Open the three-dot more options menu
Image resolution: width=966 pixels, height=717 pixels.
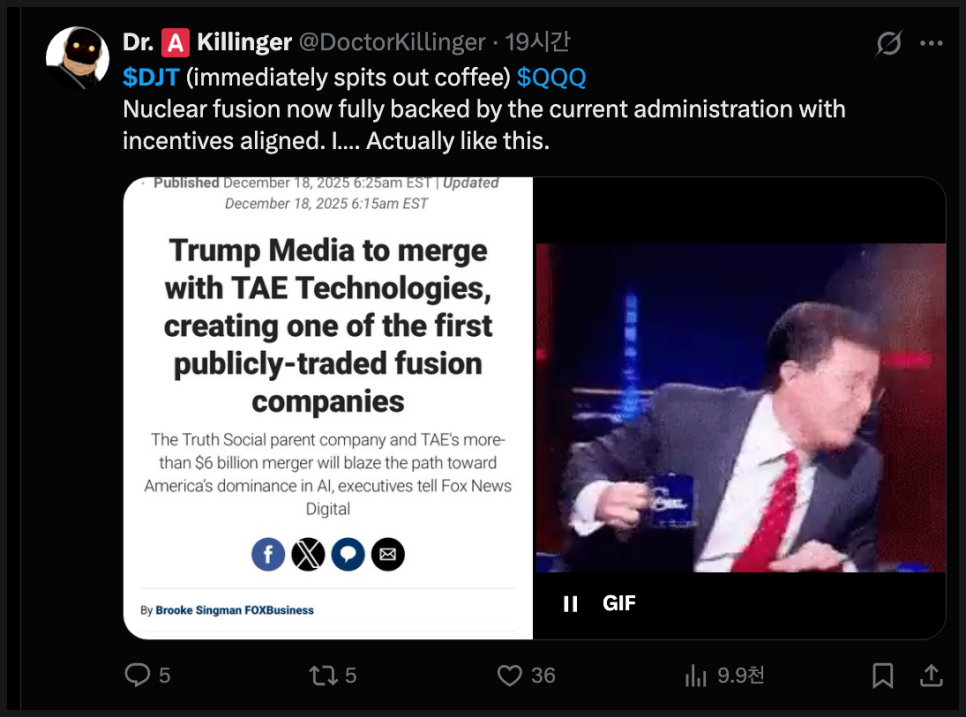[x=931, y=44]
